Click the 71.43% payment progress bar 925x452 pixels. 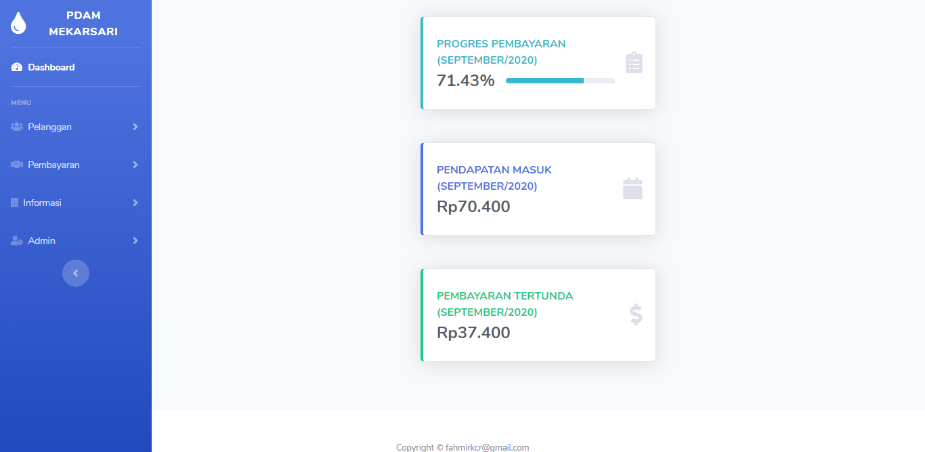pos(560,80)
